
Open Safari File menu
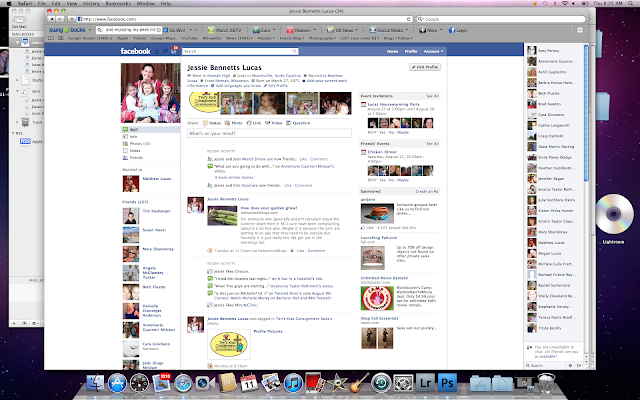42,3
